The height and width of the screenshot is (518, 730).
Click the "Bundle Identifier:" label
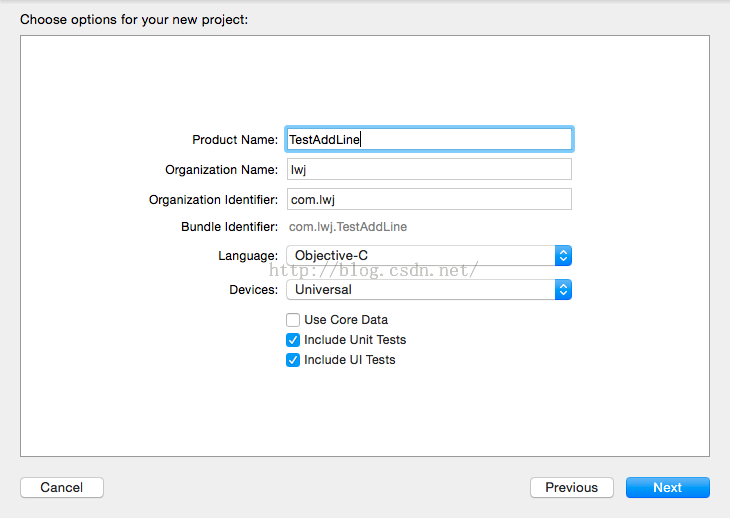pyautogui.click(x=229, y=227)
